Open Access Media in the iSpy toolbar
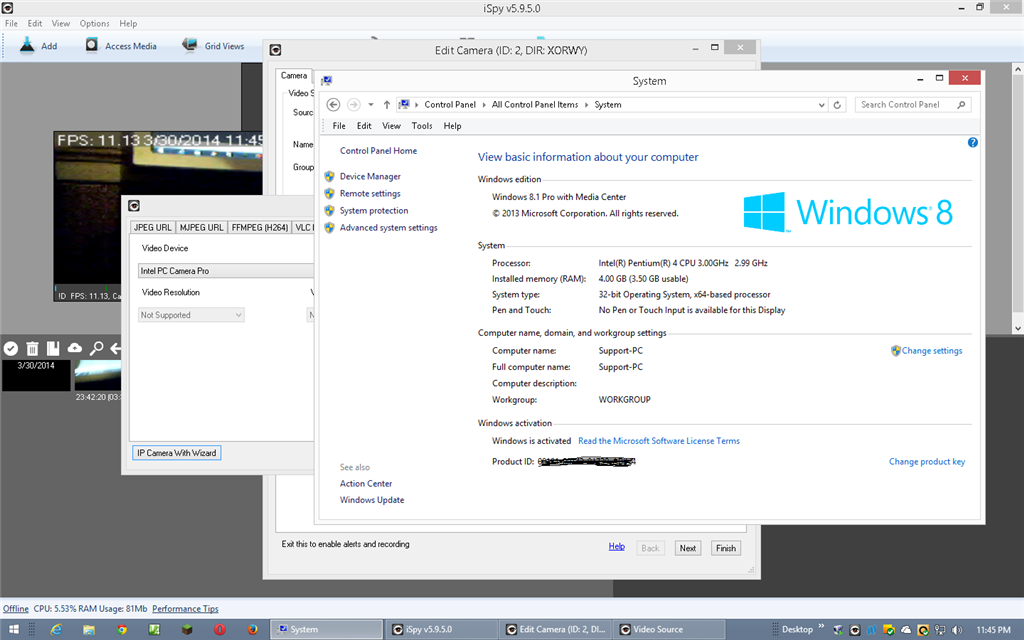 tap(121, 46)
